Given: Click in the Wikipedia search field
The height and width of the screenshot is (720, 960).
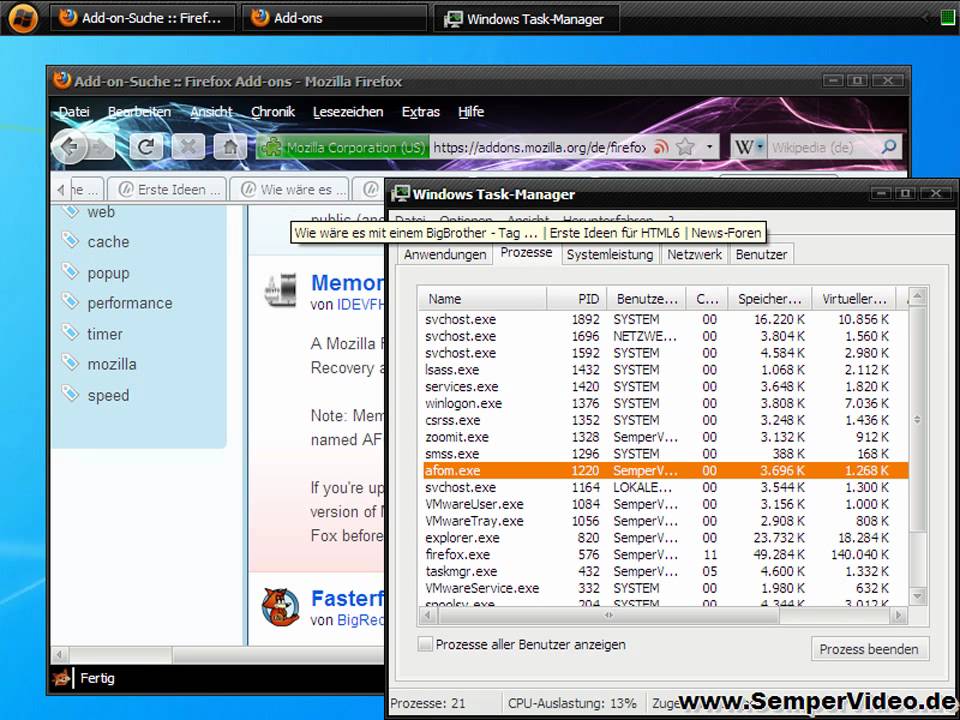Looking at the screenshot, I should 823,147.
